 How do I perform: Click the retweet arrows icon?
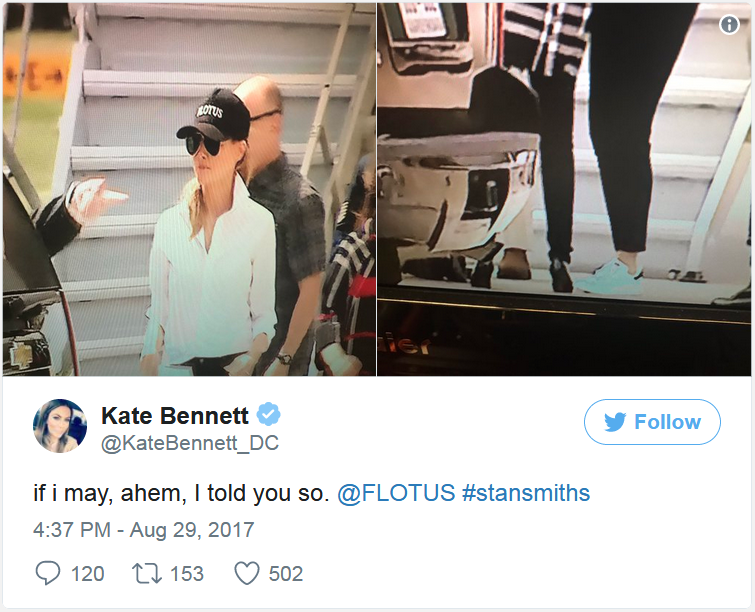tap(147, 573)
